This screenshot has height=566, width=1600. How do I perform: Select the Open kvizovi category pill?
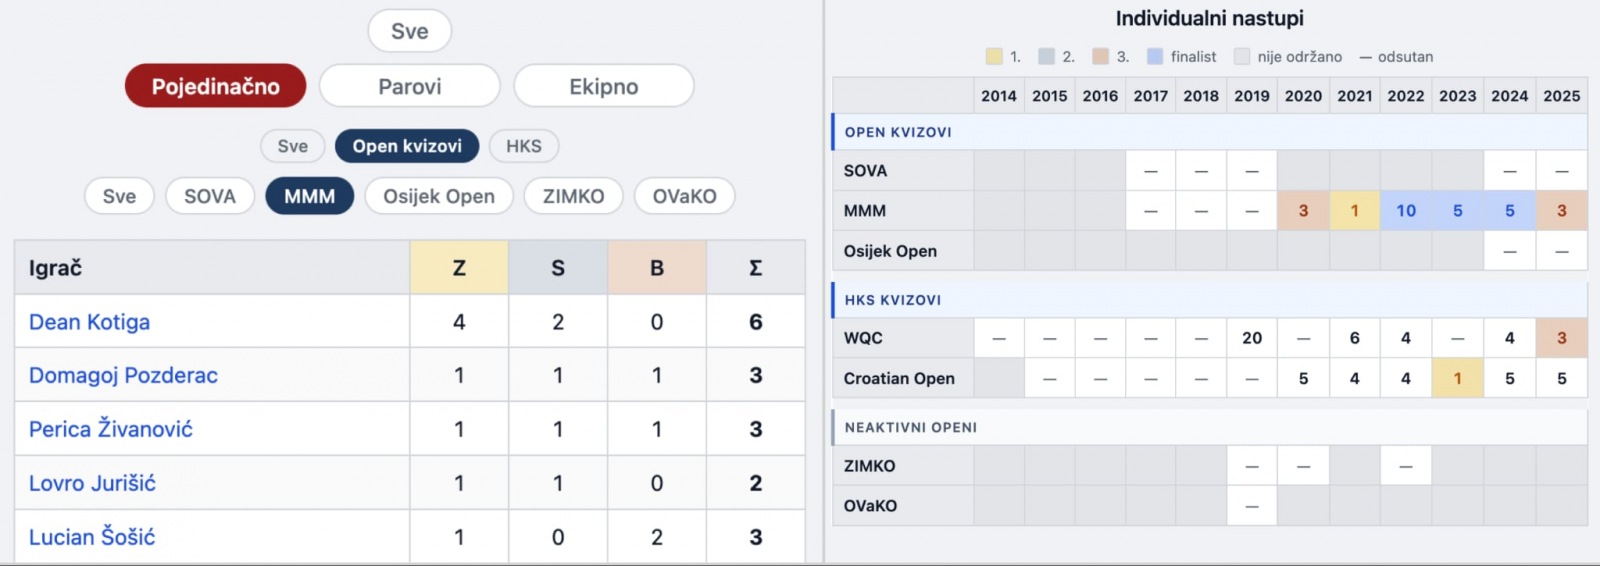(407, 146)
